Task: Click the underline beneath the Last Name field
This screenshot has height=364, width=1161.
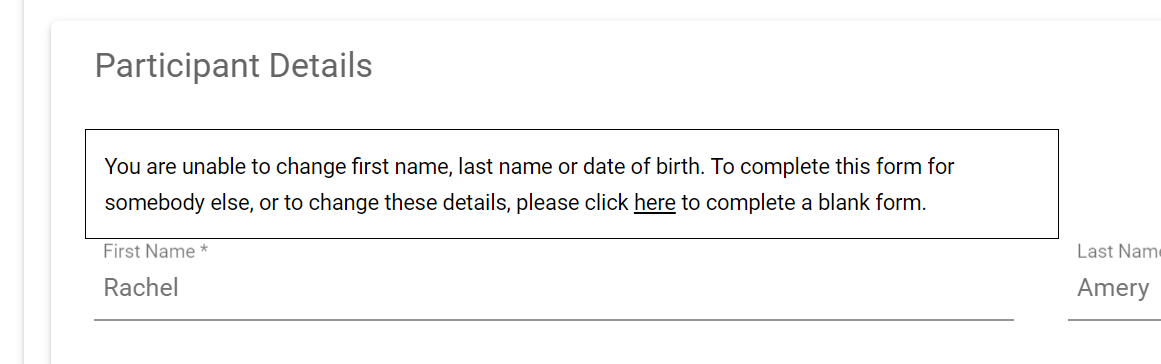Action: (x=1114, y=320)
